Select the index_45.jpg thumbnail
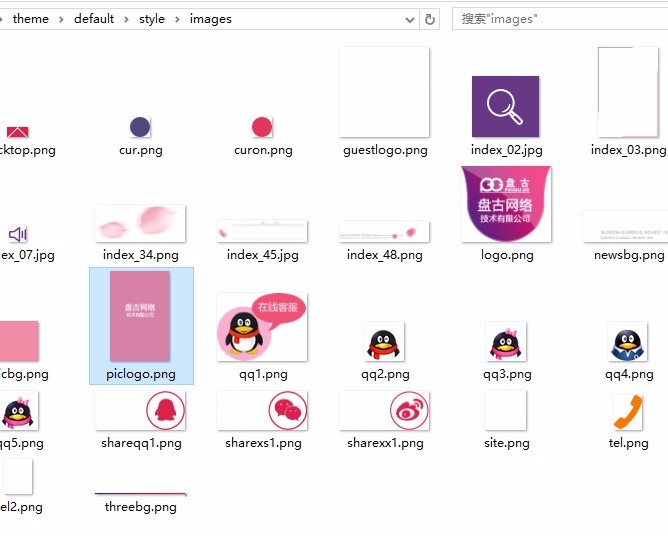Screen dimensions: 668x536 click(262, 231)
